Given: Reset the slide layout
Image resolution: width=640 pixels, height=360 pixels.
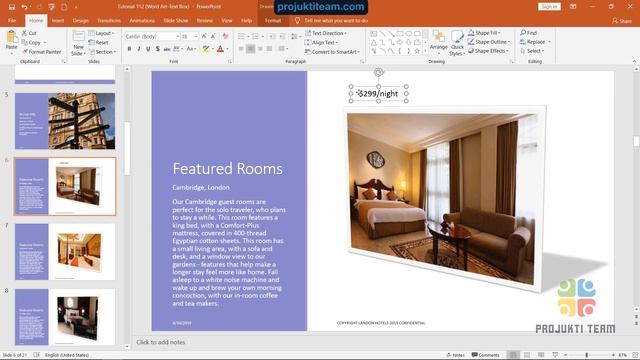Looking at the screenshot, I should [x=98, y=42].
